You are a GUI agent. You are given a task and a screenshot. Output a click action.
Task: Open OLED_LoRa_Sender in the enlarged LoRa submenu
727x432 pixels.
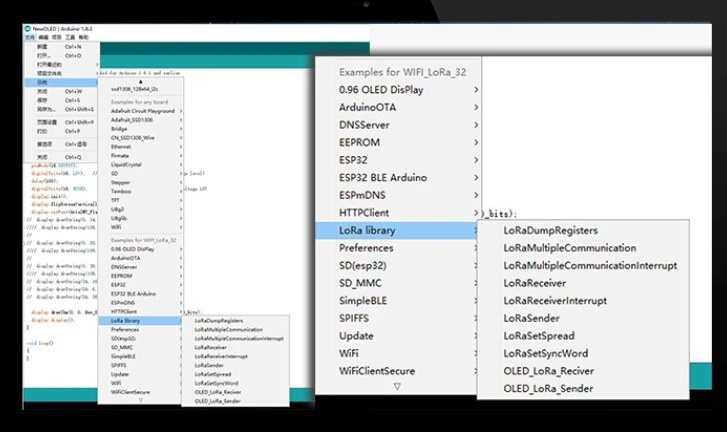[x=547, y=388]
